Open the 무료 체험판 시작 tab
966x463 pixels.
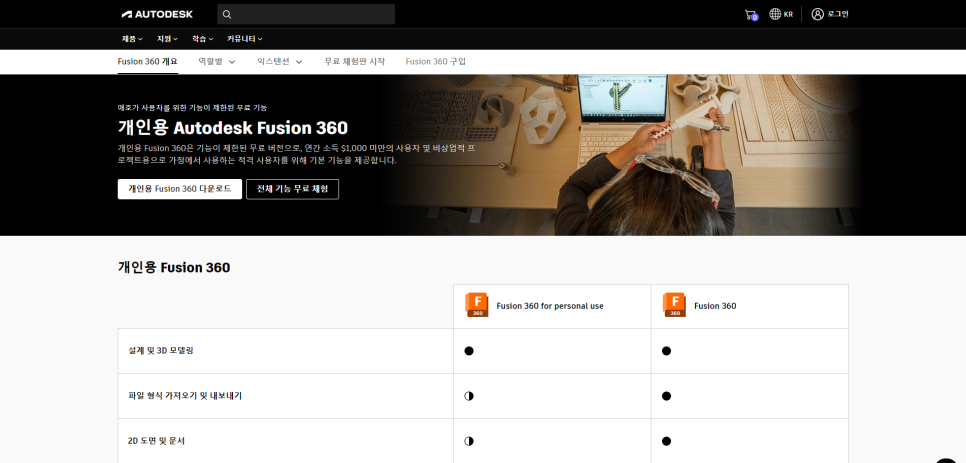coord(354,62)
